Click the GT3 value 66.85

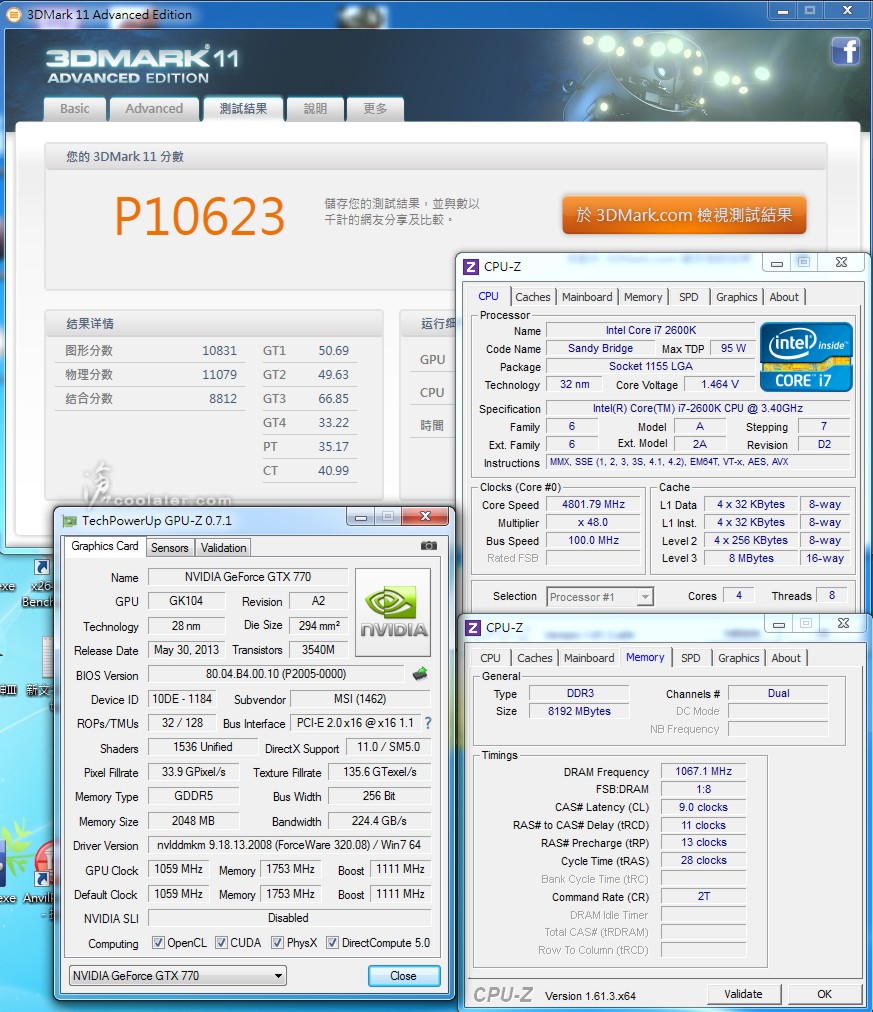click(334, 398)
